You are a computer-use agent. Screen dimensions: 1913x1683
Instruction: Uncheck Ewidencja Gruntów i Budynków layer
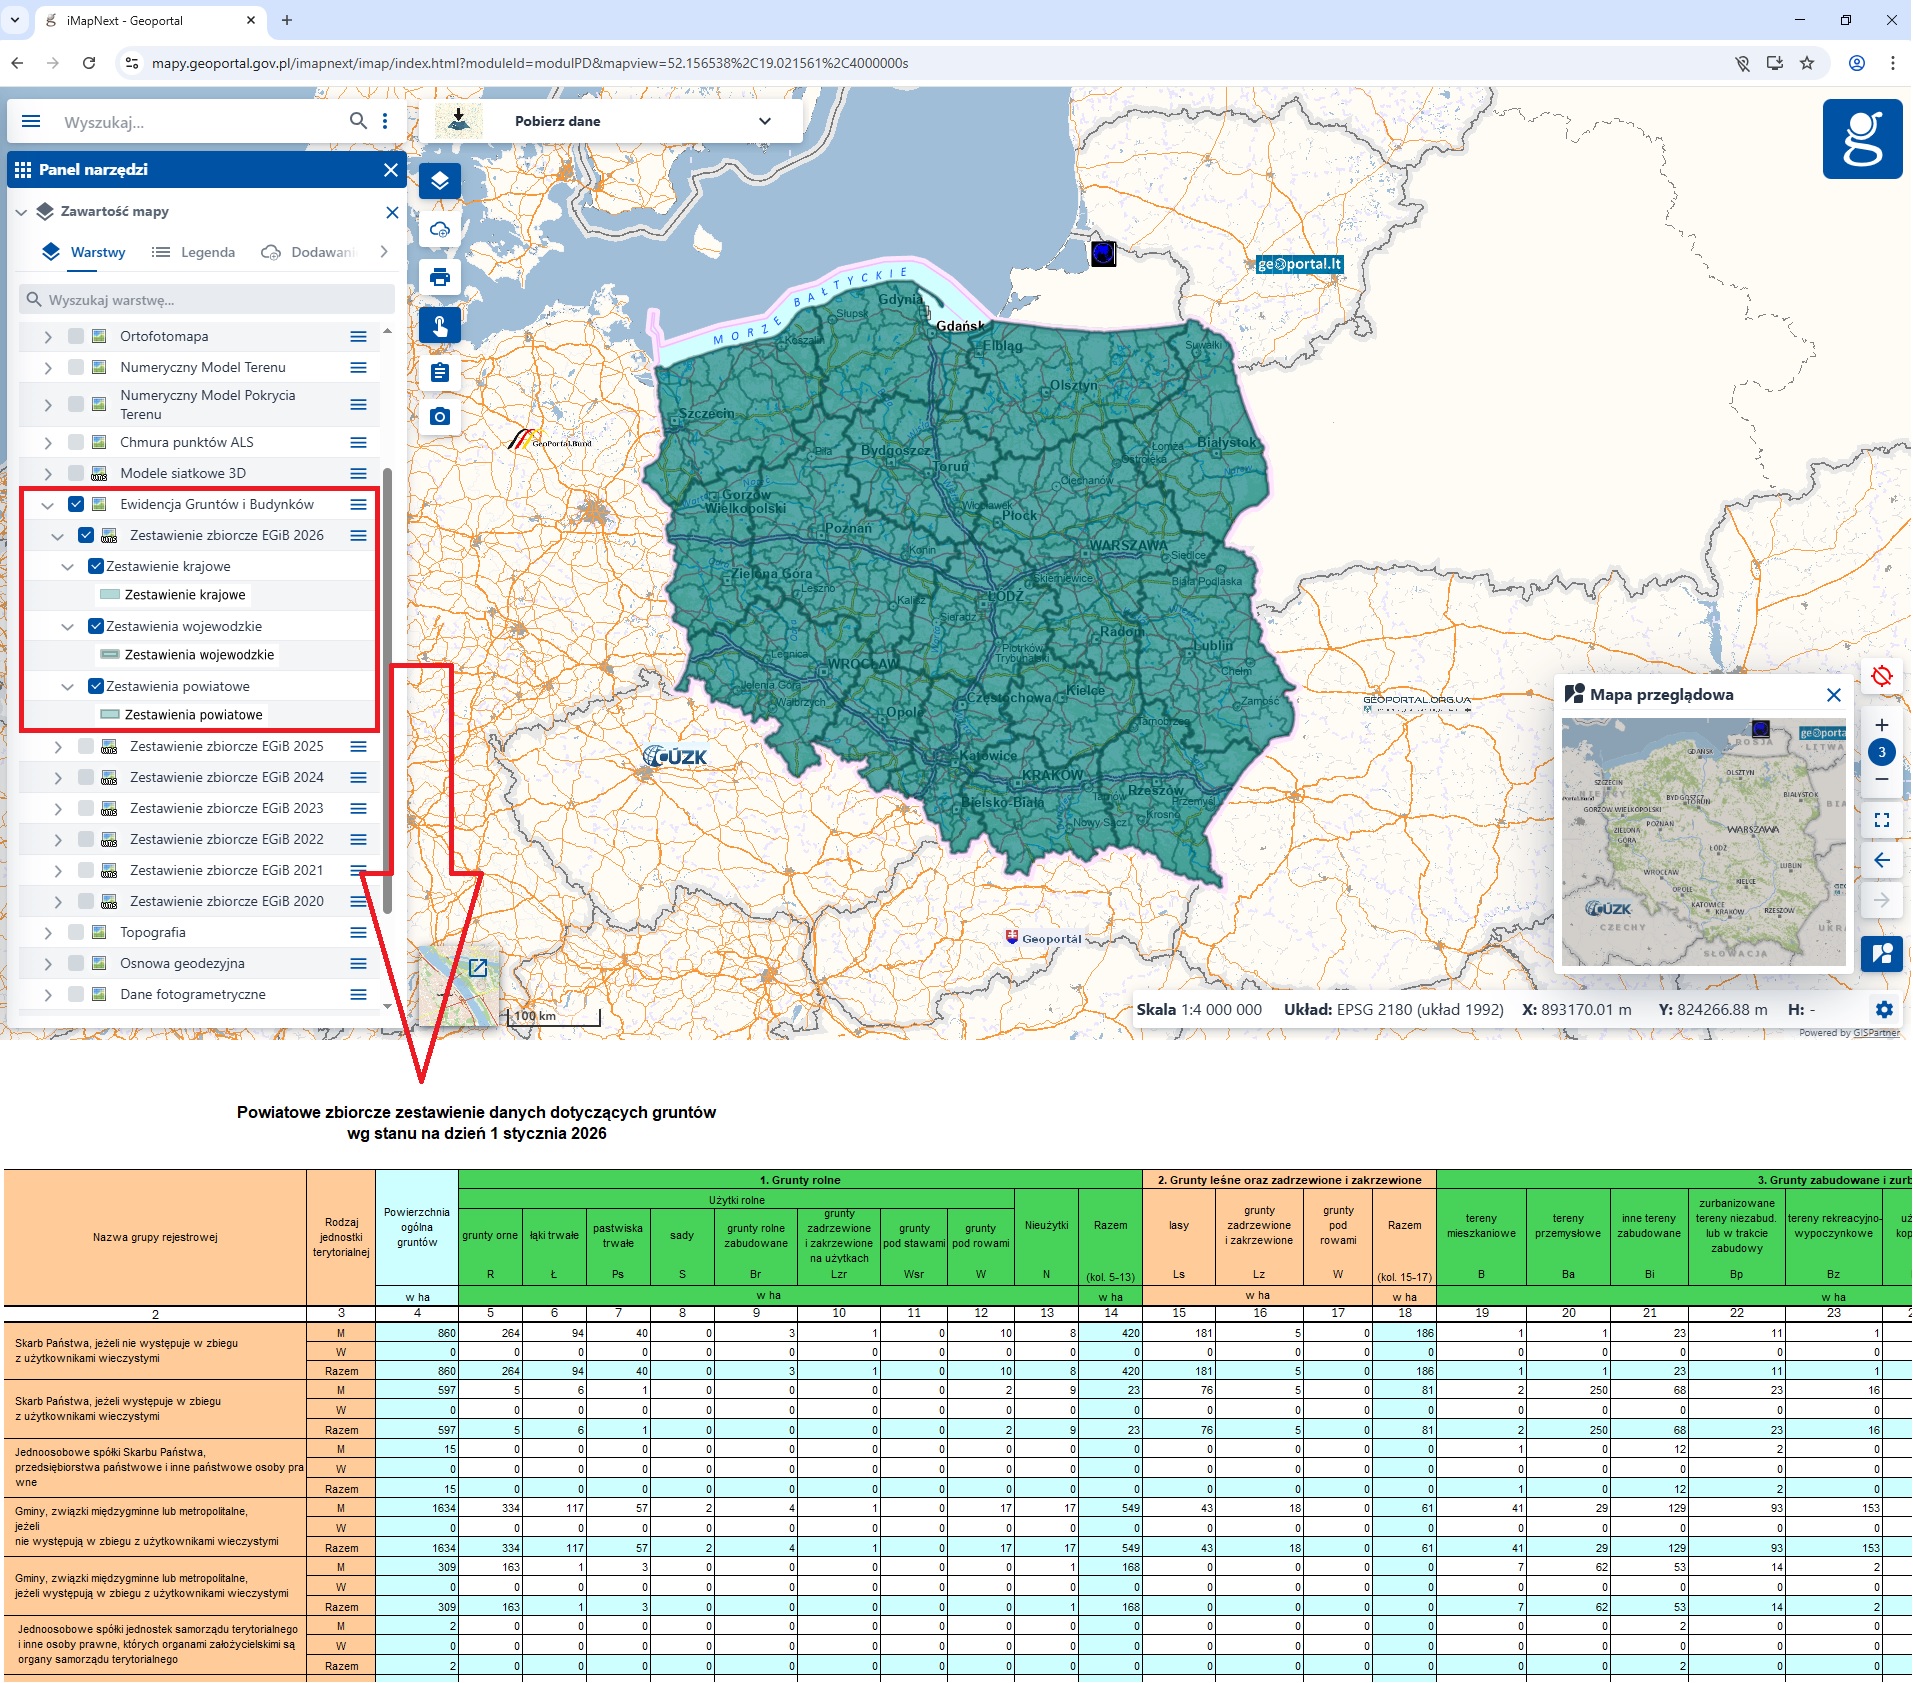[x=76, y=504]
